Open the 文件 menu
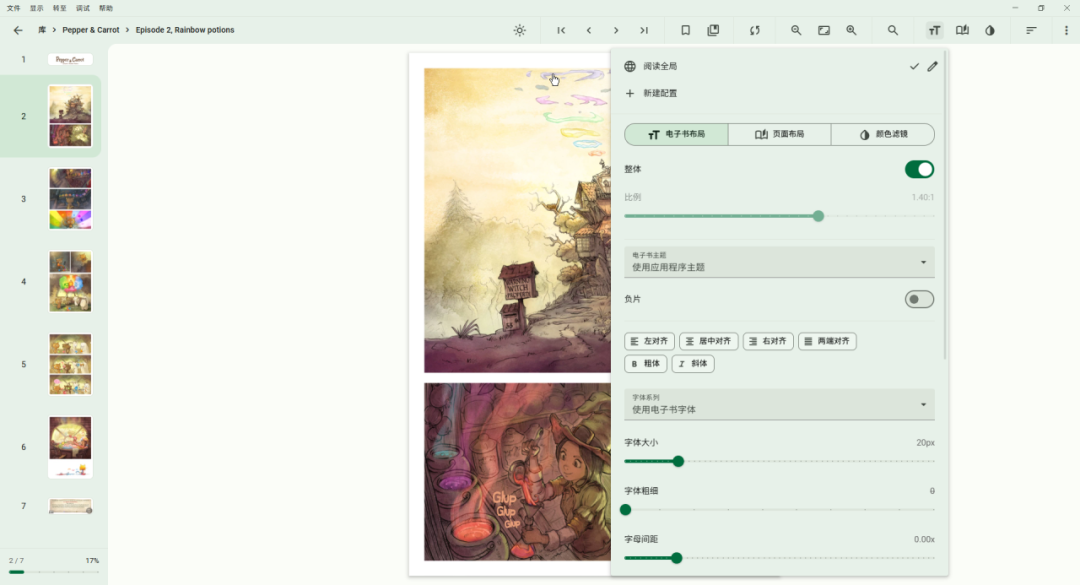This screenshot has height=585, width=1080. click(13, 8)
